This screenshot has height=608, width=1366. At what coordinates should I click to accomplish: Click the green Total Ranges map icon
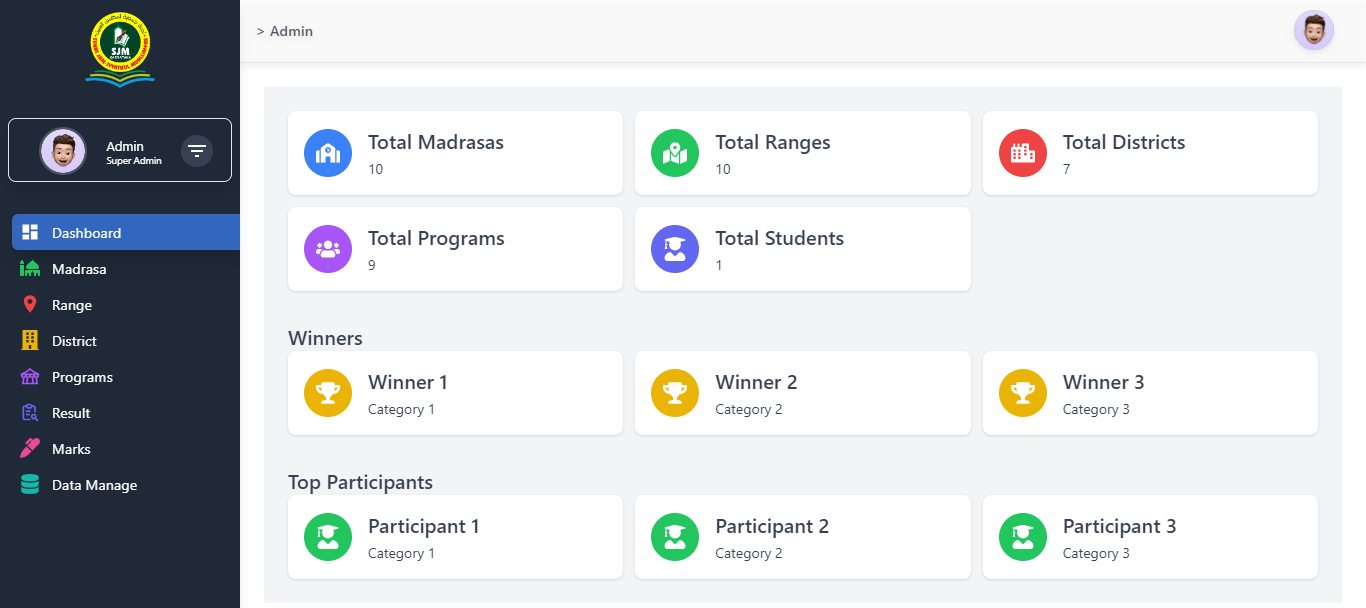[x=675, y=153]
